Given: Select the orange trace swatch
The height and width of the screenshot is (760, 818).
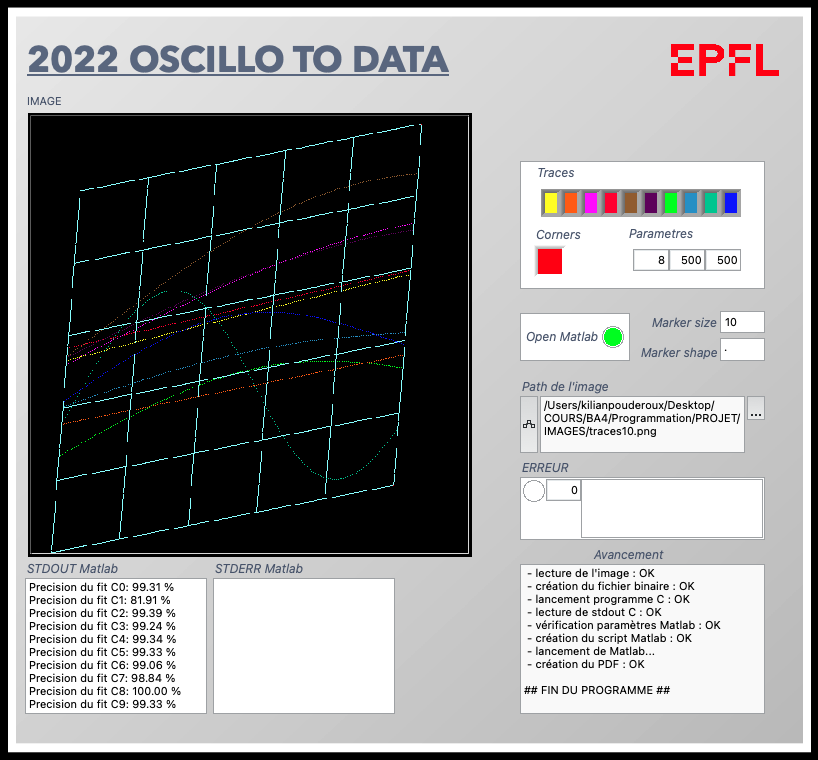Looking at the screenshot, I should click(x=571, y=203).
